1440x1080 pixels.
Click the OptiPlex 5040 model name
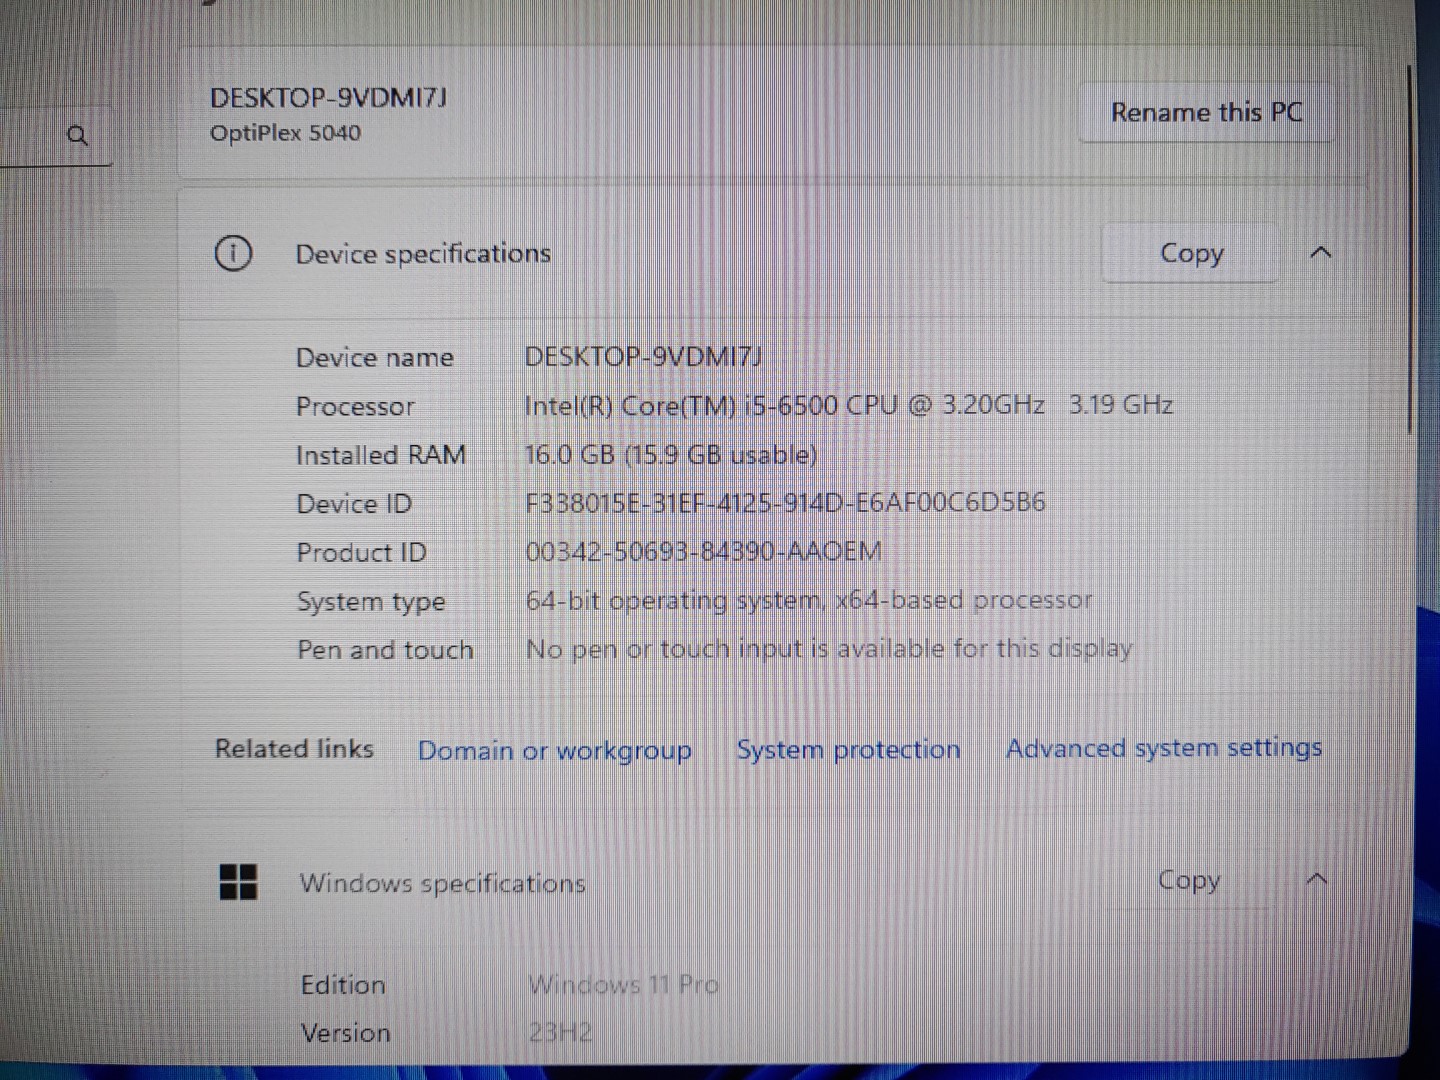(x=286, y=133)
